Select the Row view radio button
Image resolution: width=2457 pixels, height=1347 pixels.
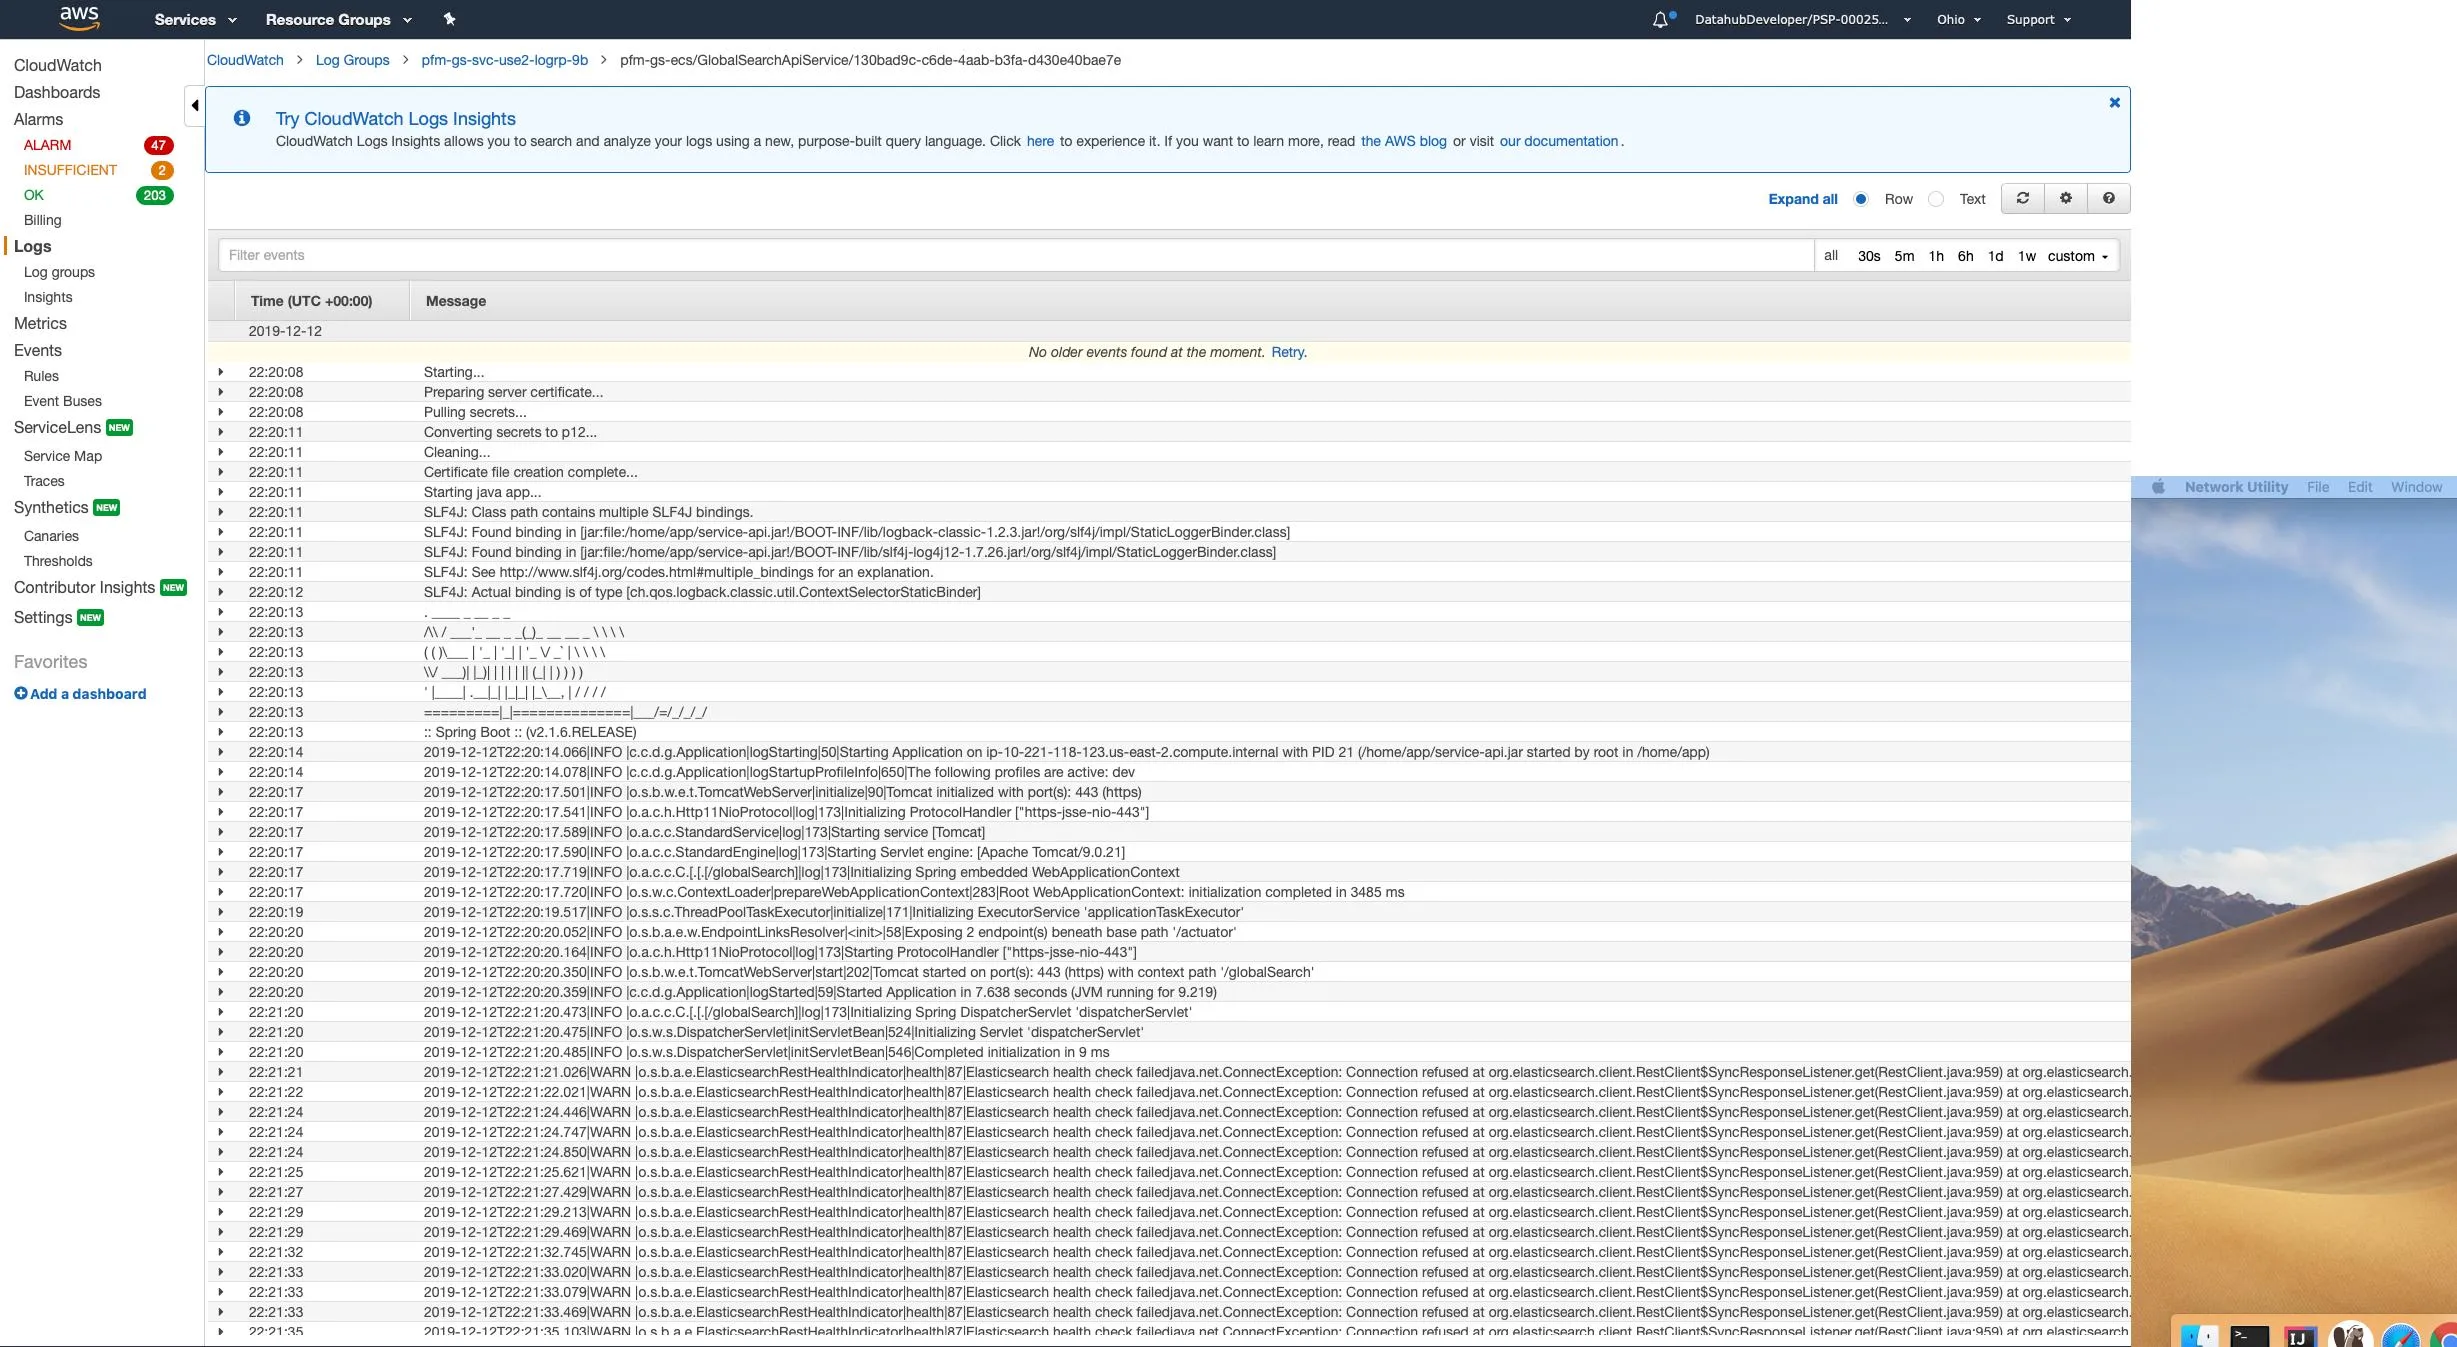point(1861,199)
